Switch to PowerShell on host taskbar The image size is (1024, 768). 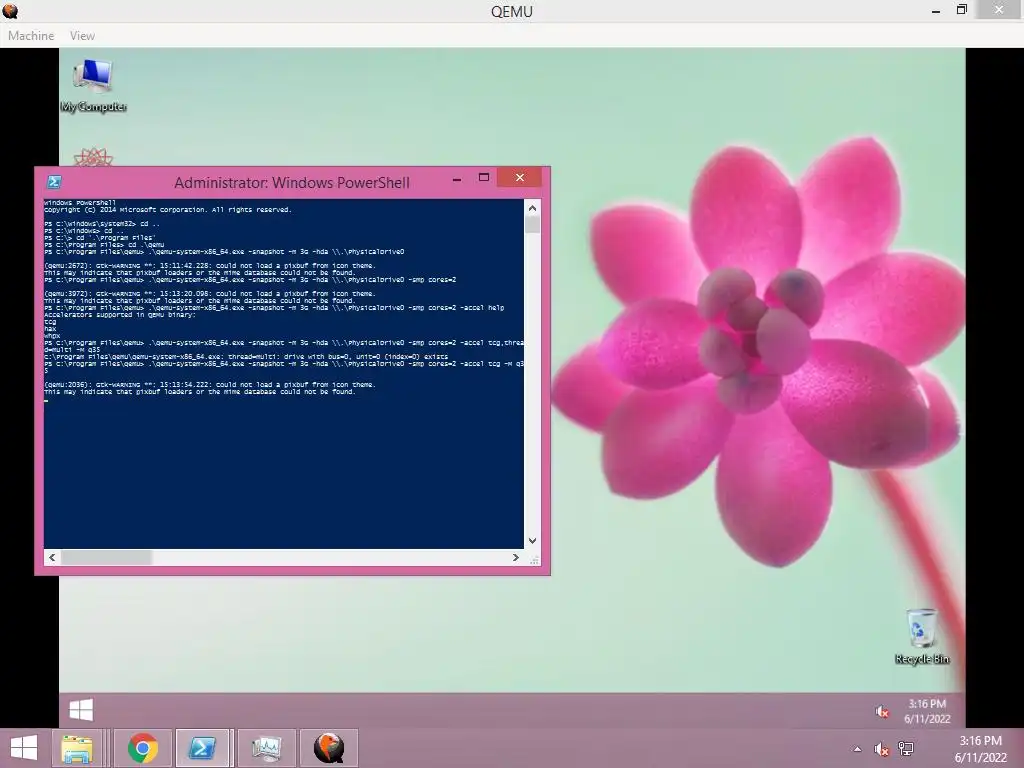202,748
